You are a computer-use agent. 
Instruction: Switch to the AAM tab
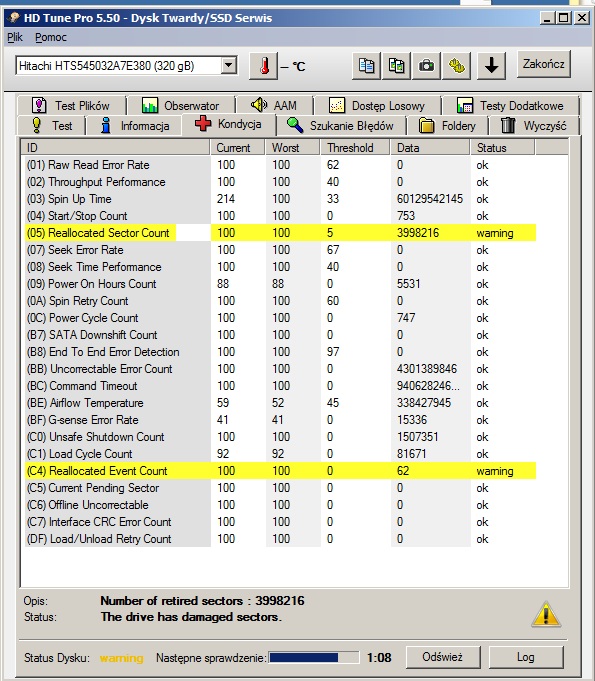(274, 106)
